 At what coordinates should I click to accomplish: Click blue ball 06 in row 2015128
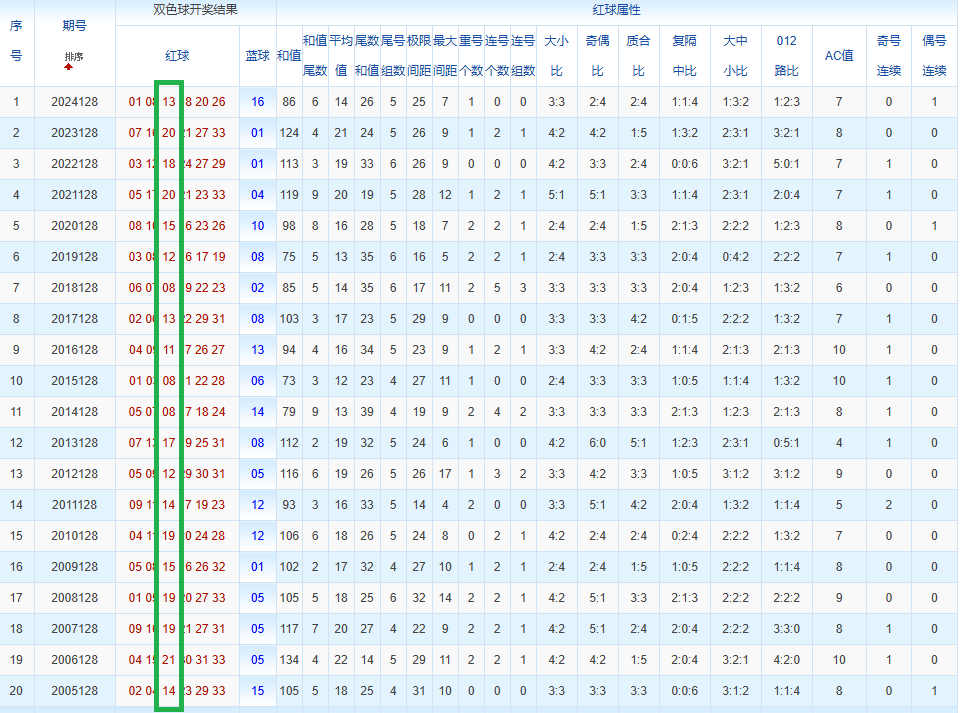pos(257,381)
